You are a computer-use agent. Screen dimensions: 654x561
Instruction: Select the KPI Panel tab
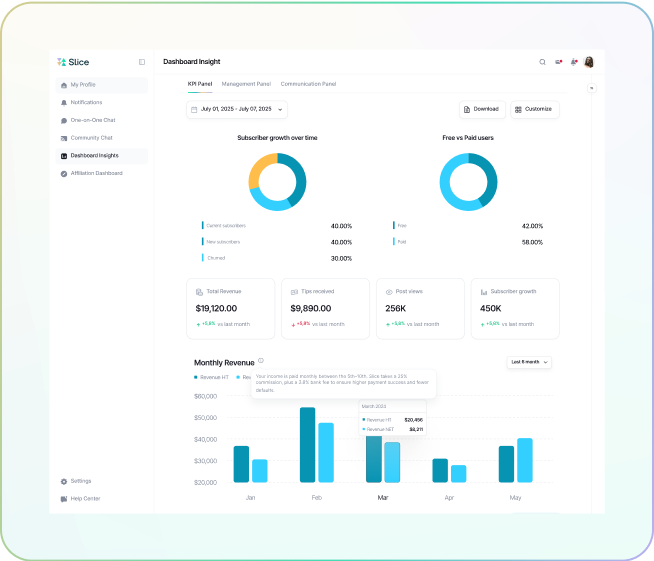click(200, 84)
